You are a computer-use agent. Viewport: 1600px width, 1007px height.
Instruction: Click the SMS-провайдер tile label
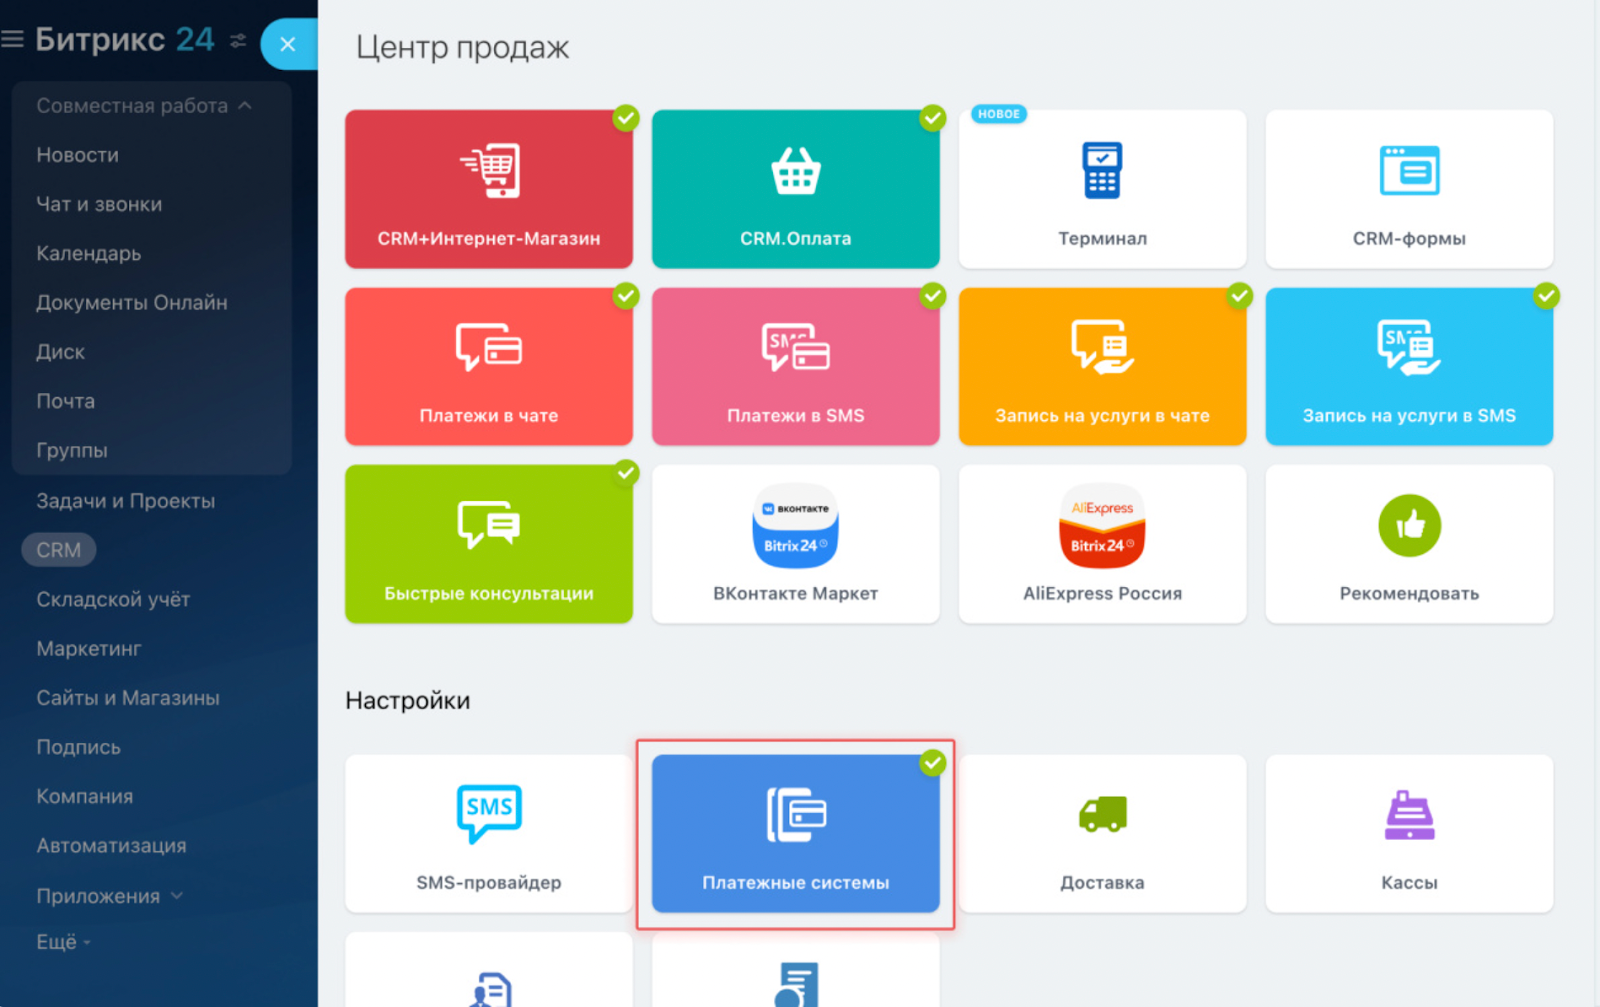pyautogui.click(x=489, y=883)
